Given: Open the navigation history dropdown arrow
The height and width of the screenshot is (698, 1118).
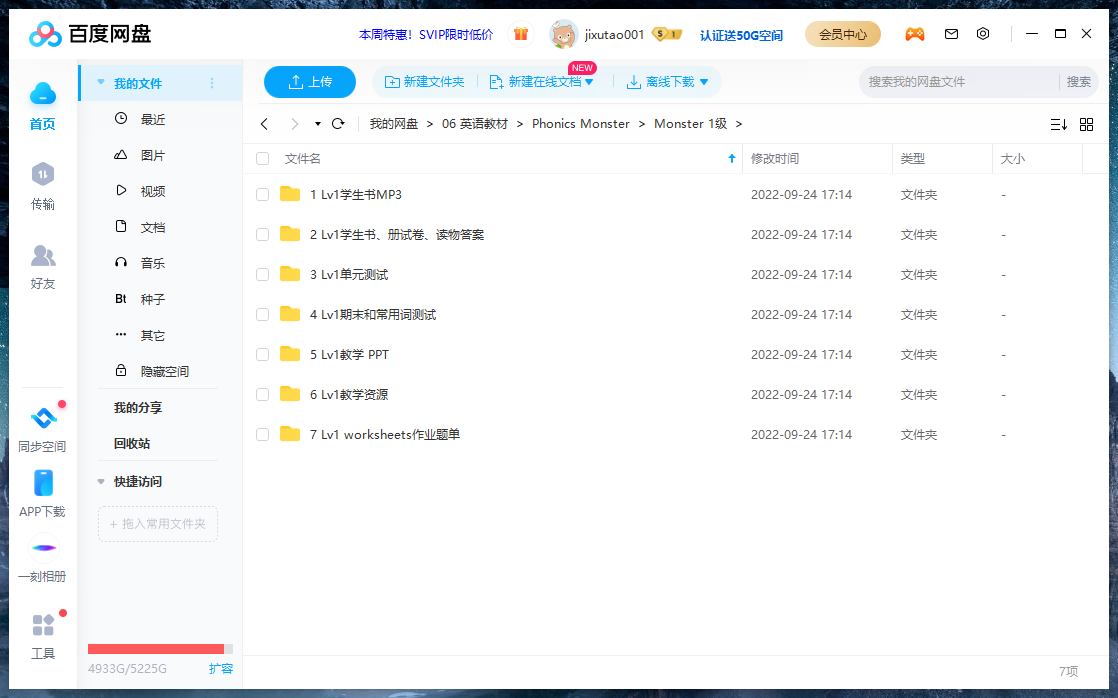Looking at the screenshot, I should [x=318, y=124].
